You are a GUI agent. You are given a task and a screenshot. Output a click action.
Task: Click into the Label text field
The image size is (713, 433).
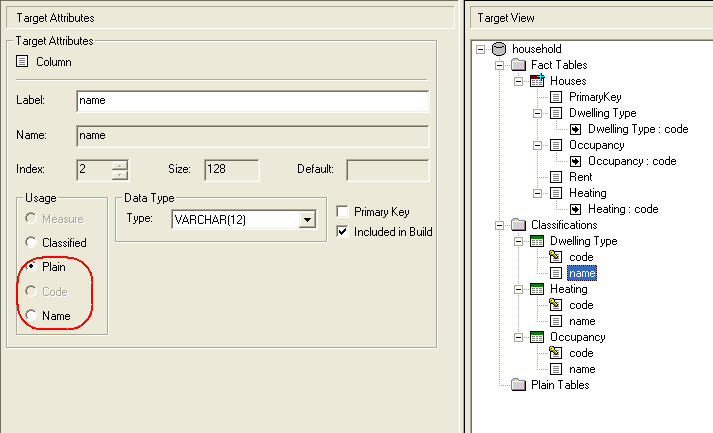point(252,101)
